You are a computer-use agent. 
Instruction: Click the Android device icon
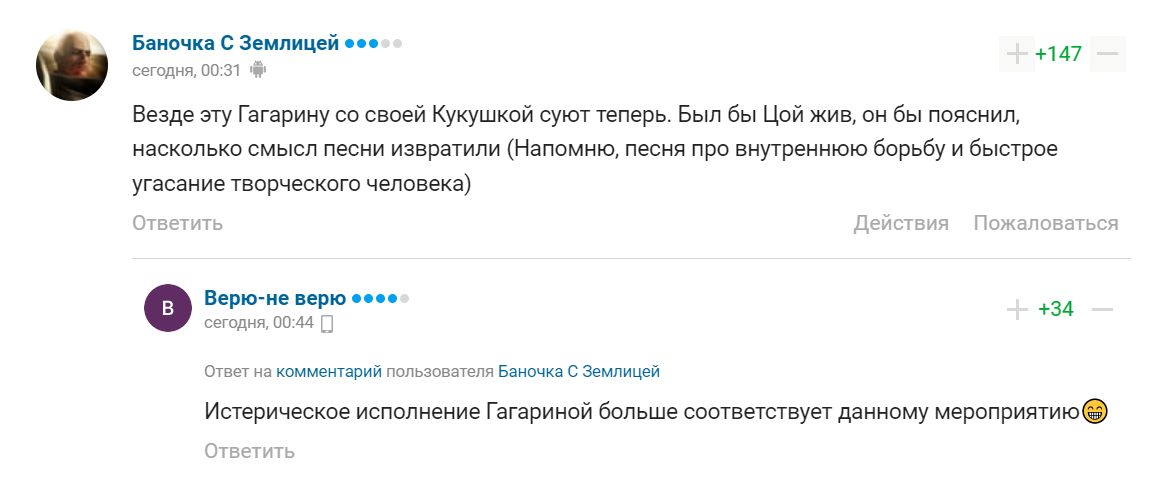[x=258, y=70]
